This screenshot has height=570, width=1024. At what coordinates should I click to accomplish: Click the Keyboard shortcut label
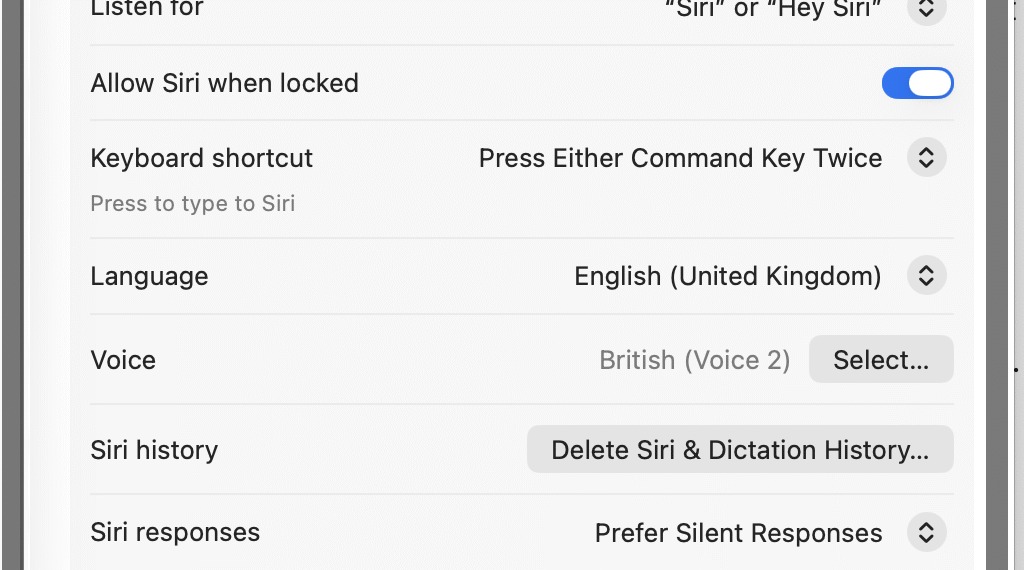pyautogui.click(x=201, y=158)
